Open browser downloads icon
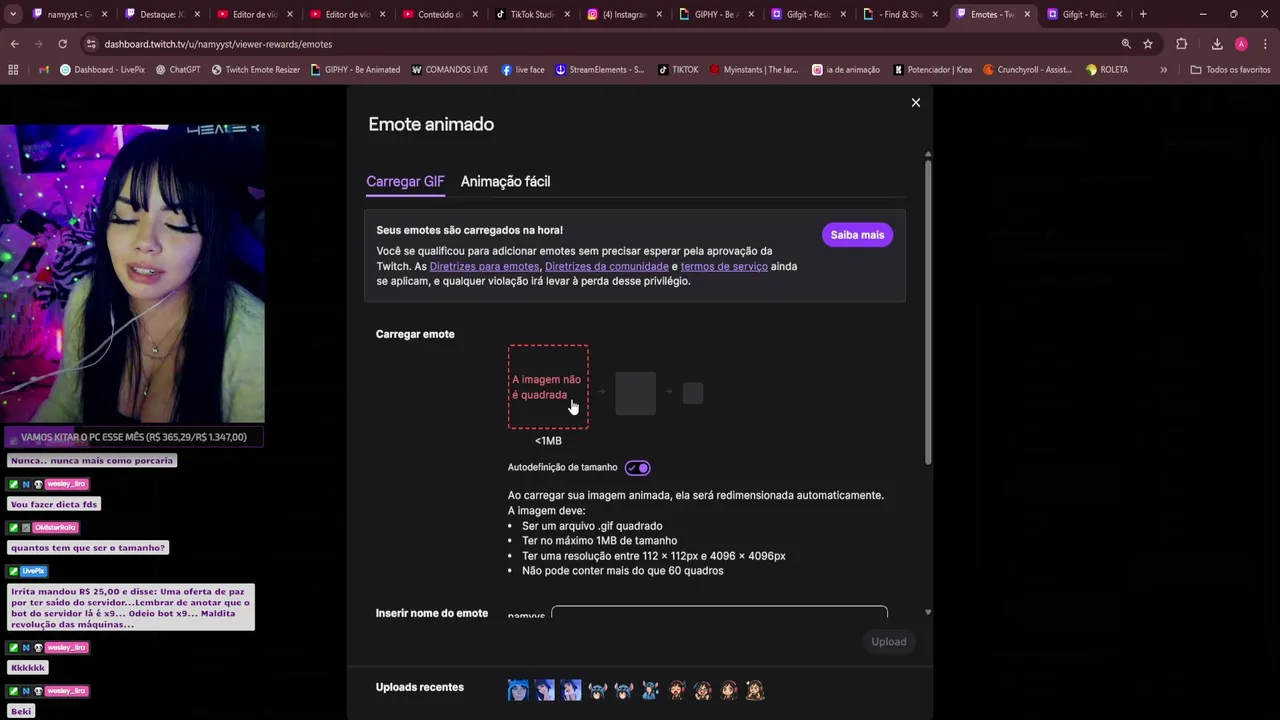This screenshot has width=1280, height=720. [x=1217, y=44]
